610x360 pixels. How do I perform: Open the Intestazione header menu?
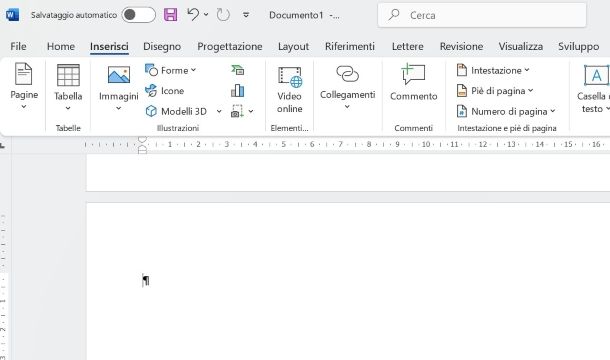pos(493,70)
